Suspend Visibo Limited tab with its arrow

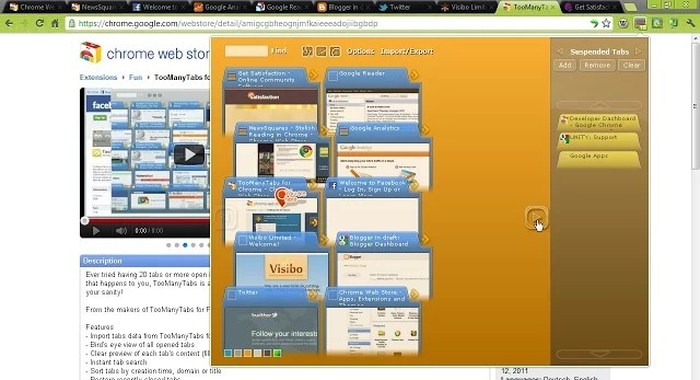pyautogui.click(x=324, y=240)
